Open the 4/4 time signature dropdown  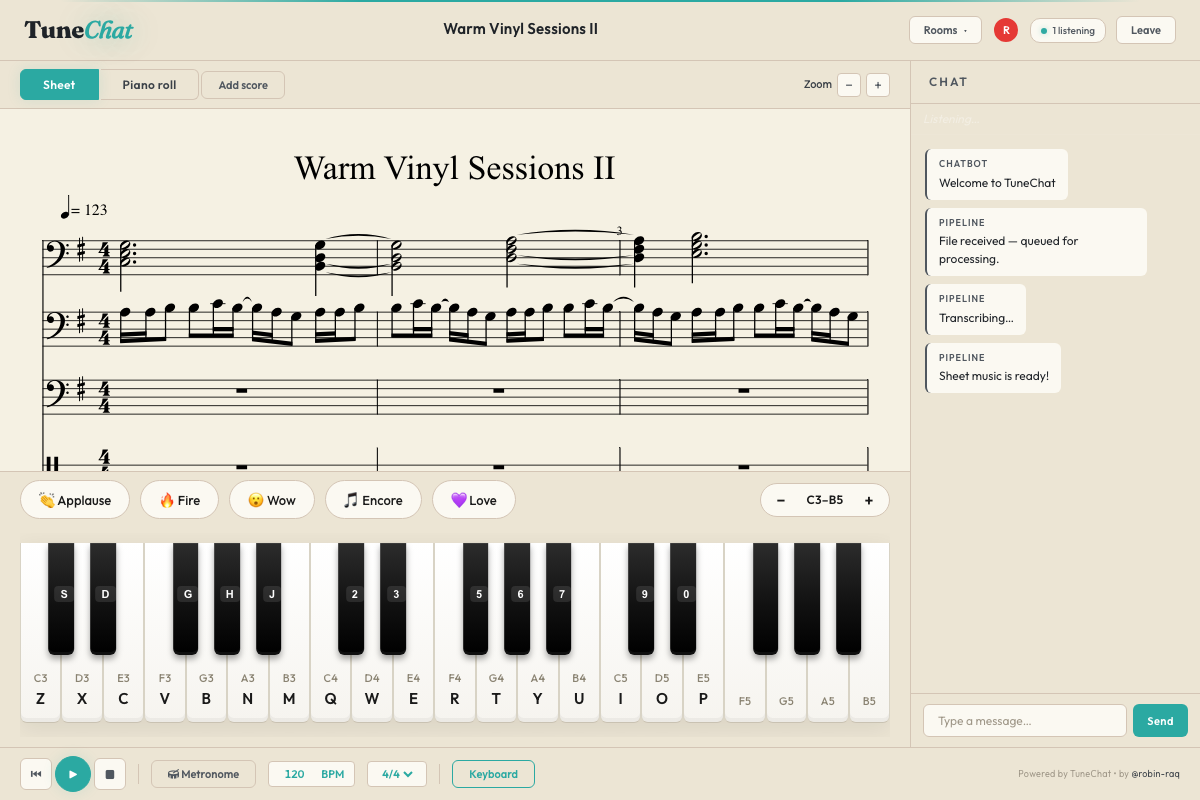pyautogui.click(x=397, y=774)
